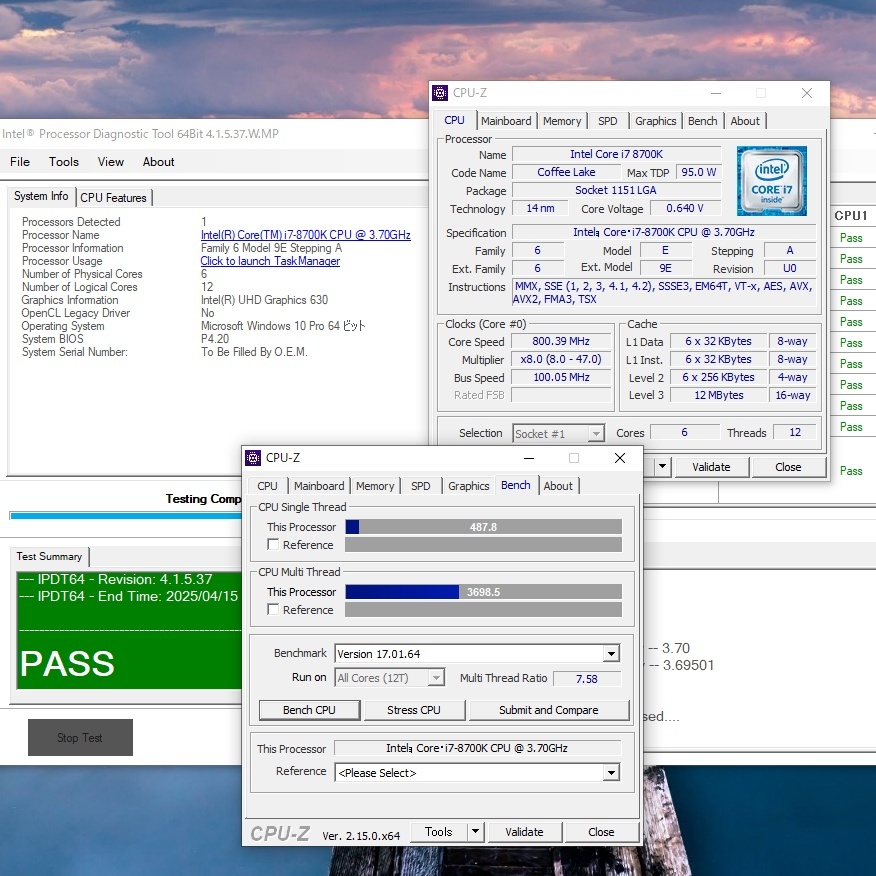Click the multi thread score bar 3698.5

(483, 592)
